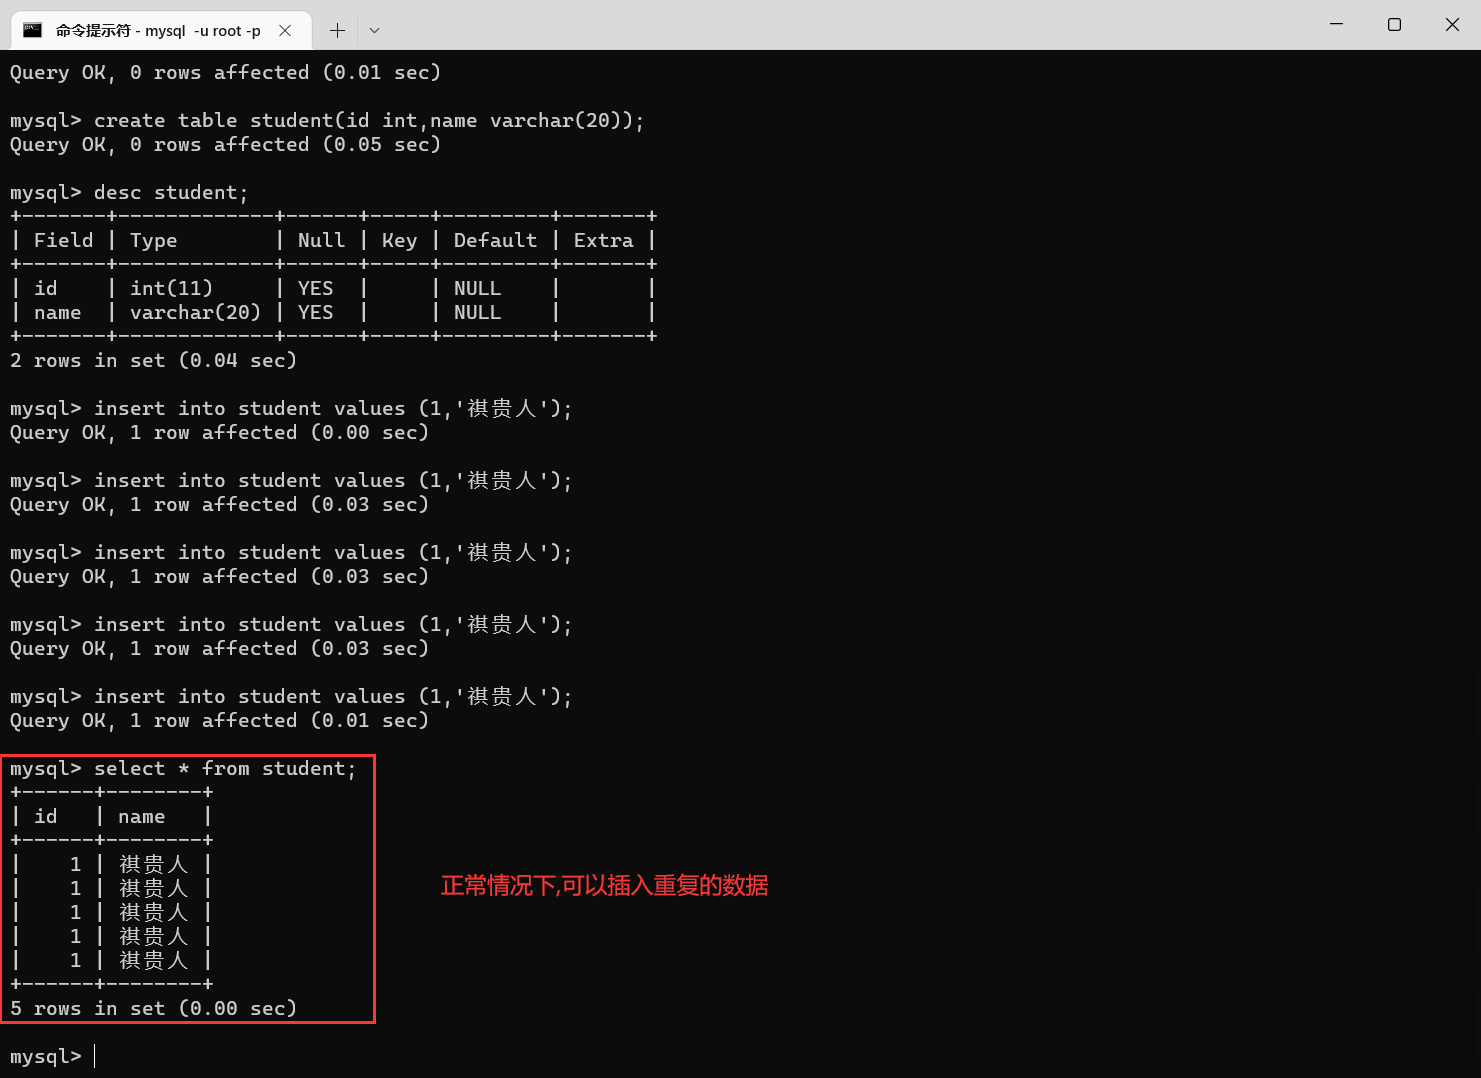1481x1078 pixels.
Task: Click the Field column header
Action: click(x=63, y=240)
